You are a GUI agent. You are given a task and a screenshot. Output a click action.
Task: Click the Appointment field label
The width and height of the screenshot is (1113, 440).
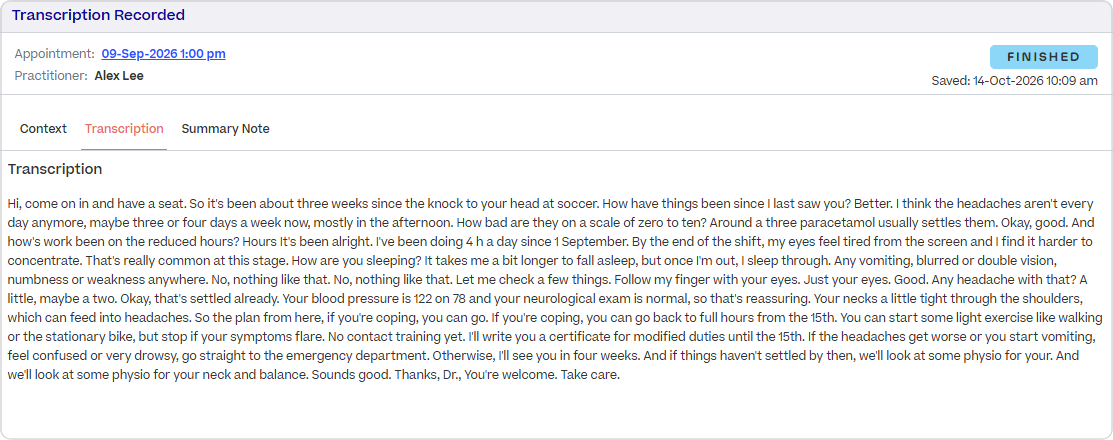click(x=55, y=54)
